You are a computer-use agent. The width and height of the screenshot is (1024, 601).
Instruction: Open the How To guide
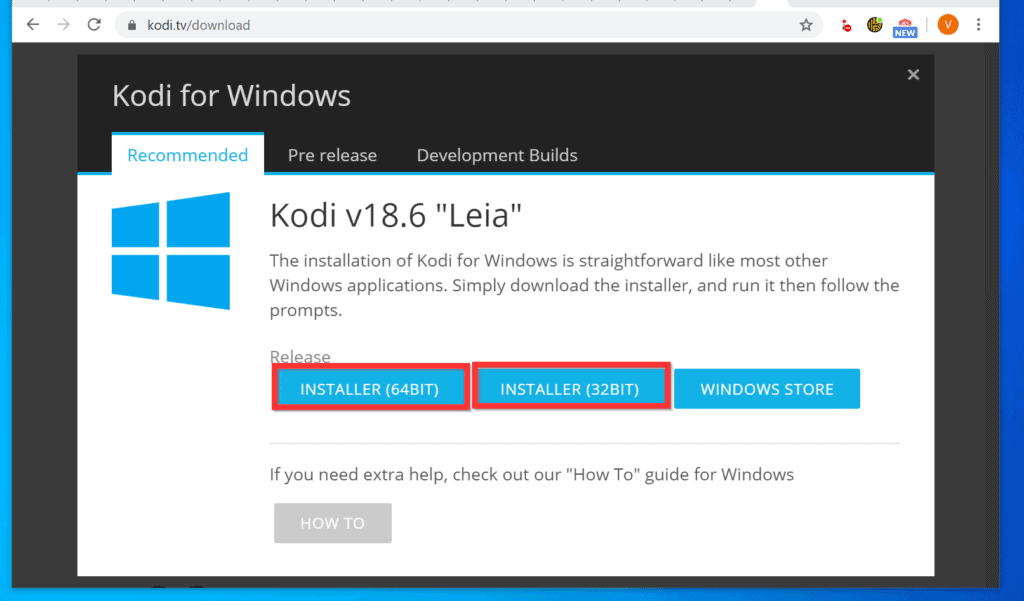point(332,522)
